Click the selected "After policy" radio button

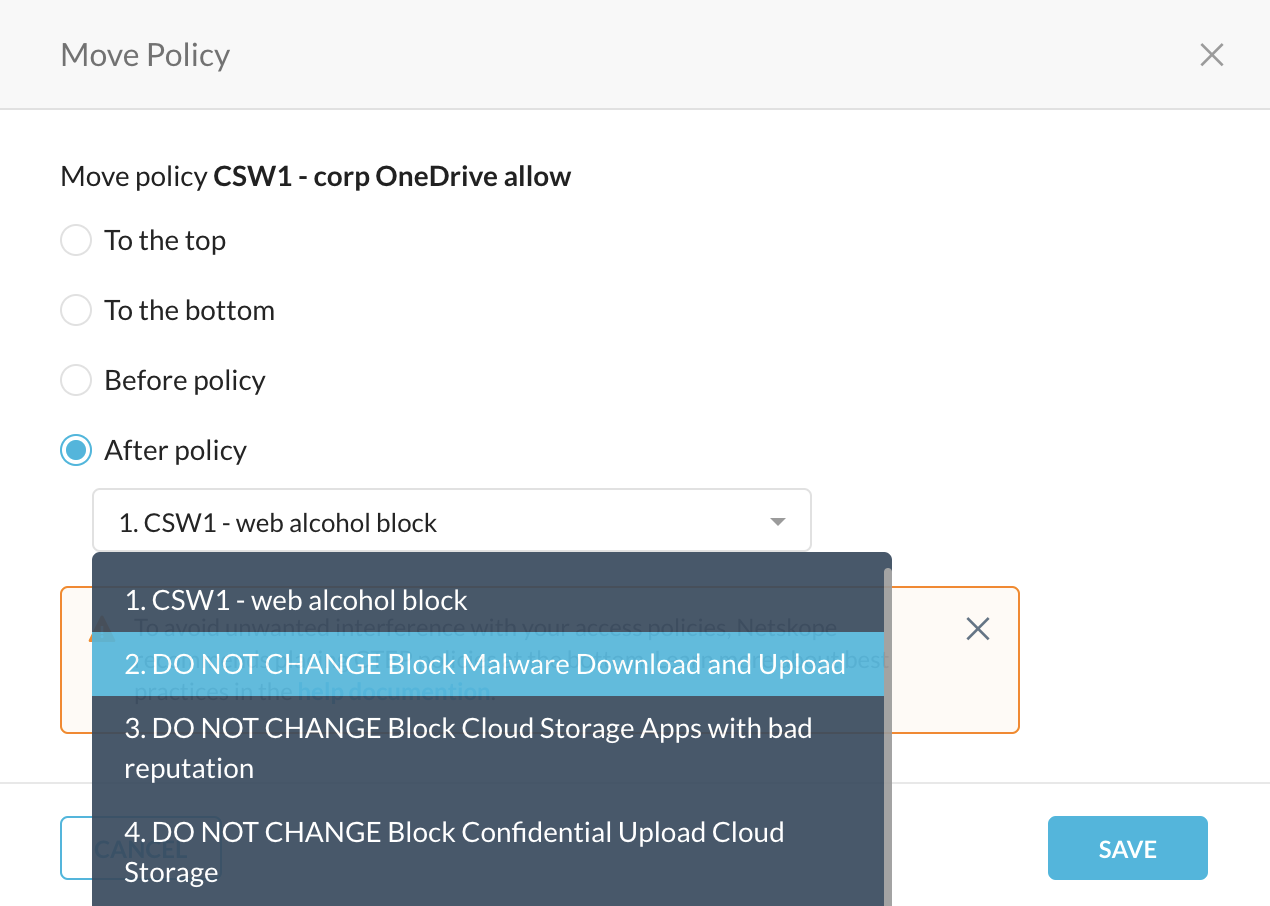76,451
